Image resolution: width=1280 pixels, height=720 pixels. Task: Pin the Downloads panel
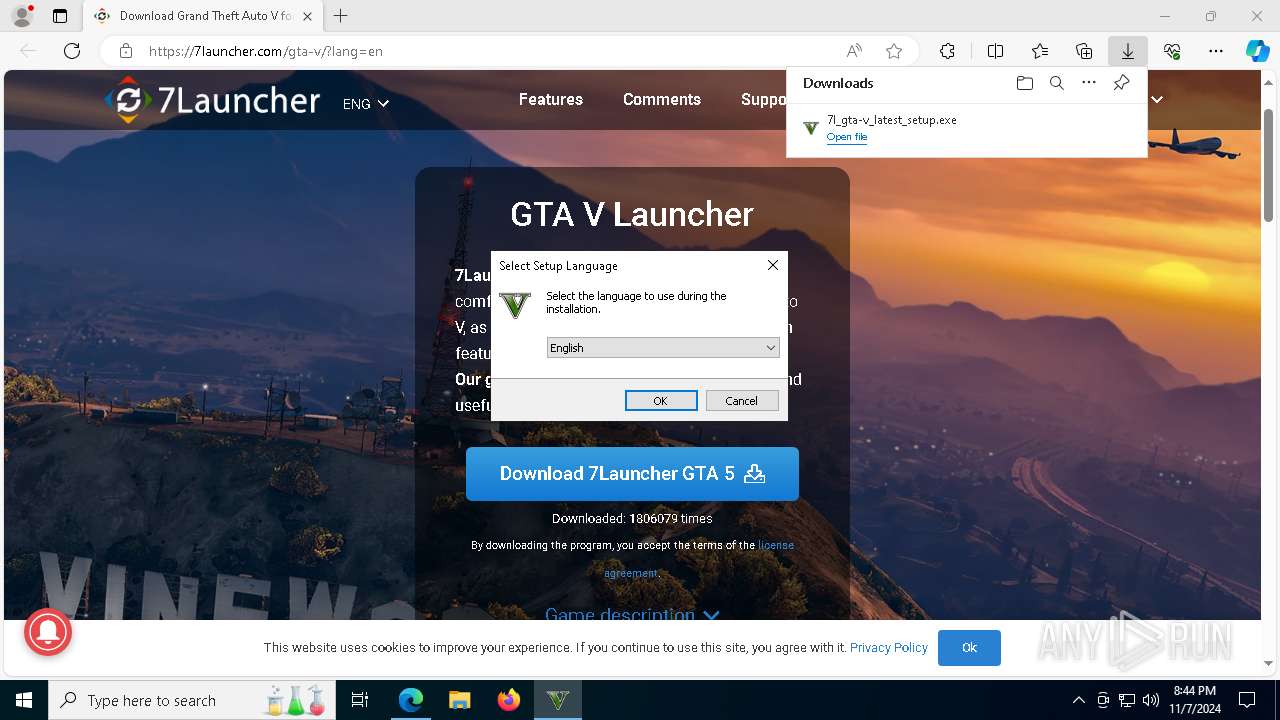click(1122, 83)
